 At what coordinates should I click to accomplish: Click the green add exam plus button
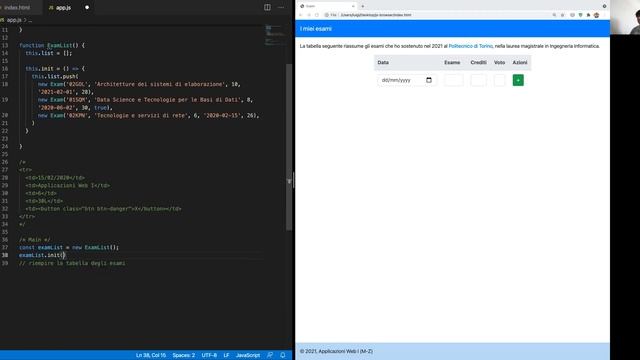(x=518, y=80)
